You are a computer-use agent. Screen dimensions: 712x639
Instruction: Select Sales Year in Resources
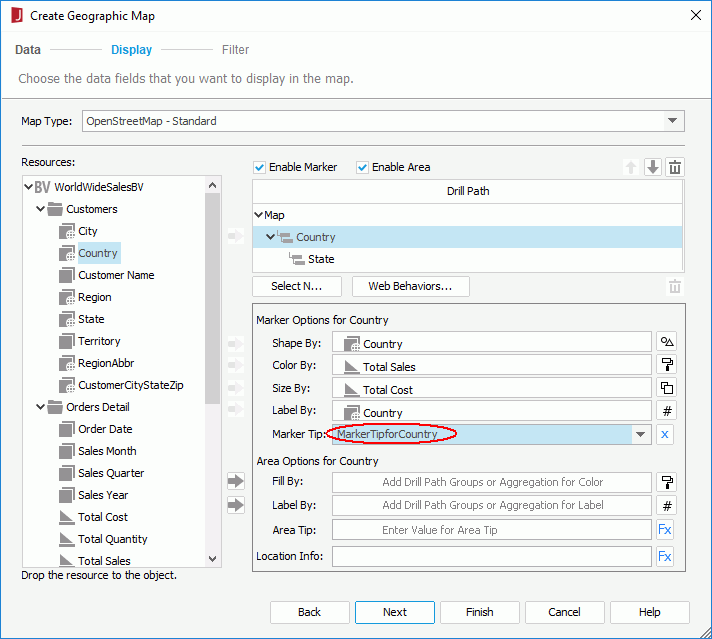coord(103,495)
